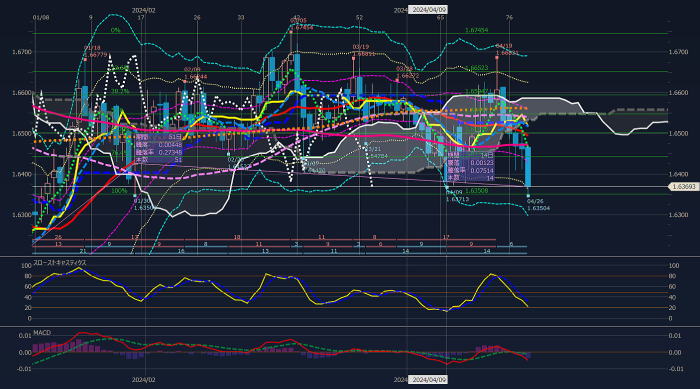Click the green 1.67454 Fibonacci price label
The image size is (700, 389).
pyautogui.click(x=476, y=30)
